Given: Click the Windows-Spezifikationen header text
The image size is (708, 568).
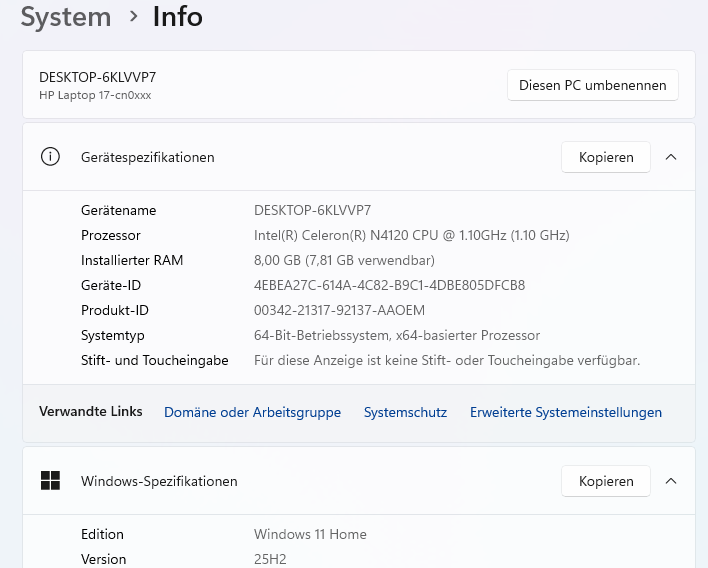Looking at the screenshot, I should [x=159, y=481].
